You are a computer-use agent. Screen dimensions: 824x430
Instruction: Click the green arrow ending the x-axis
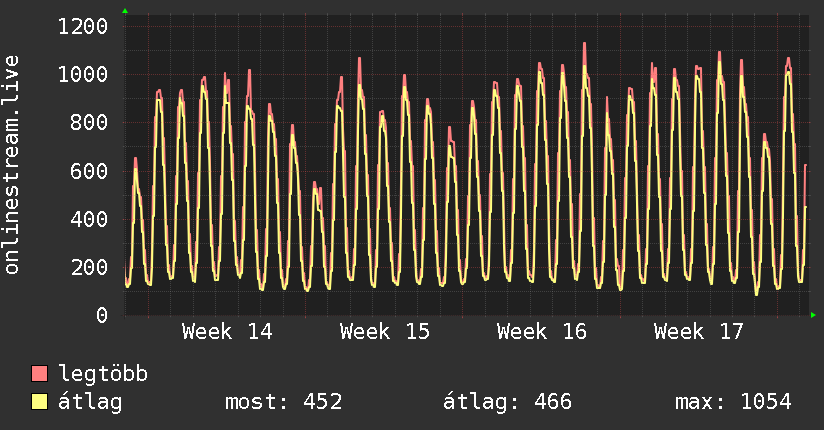814,315
